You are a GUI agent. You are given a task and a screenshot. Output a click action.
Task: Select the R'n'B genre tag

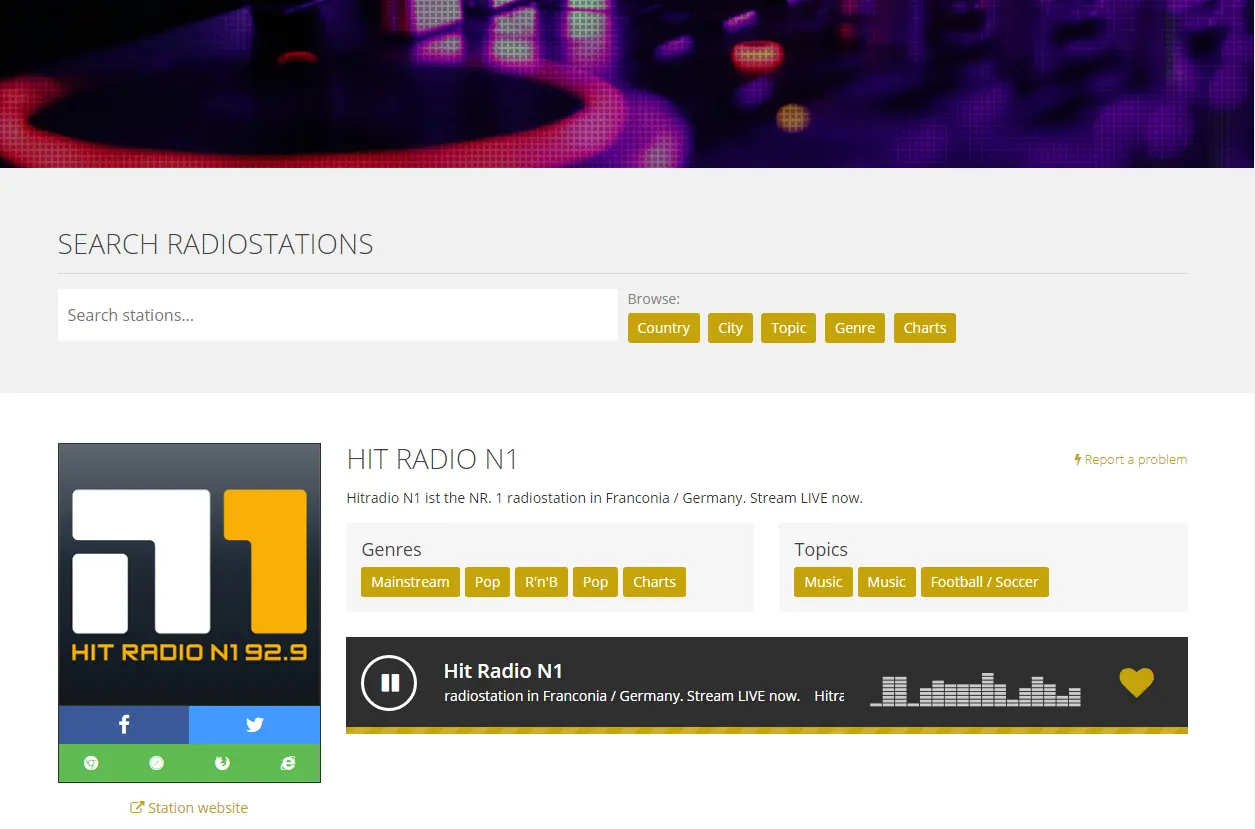[542, 582]
